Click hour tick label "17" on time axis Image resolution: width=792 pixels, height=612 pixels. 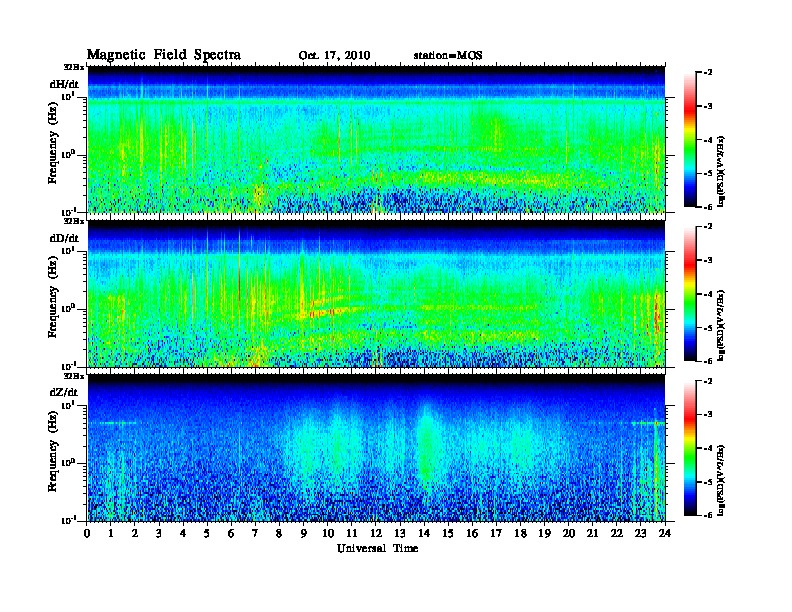click(x=497, y=534)
